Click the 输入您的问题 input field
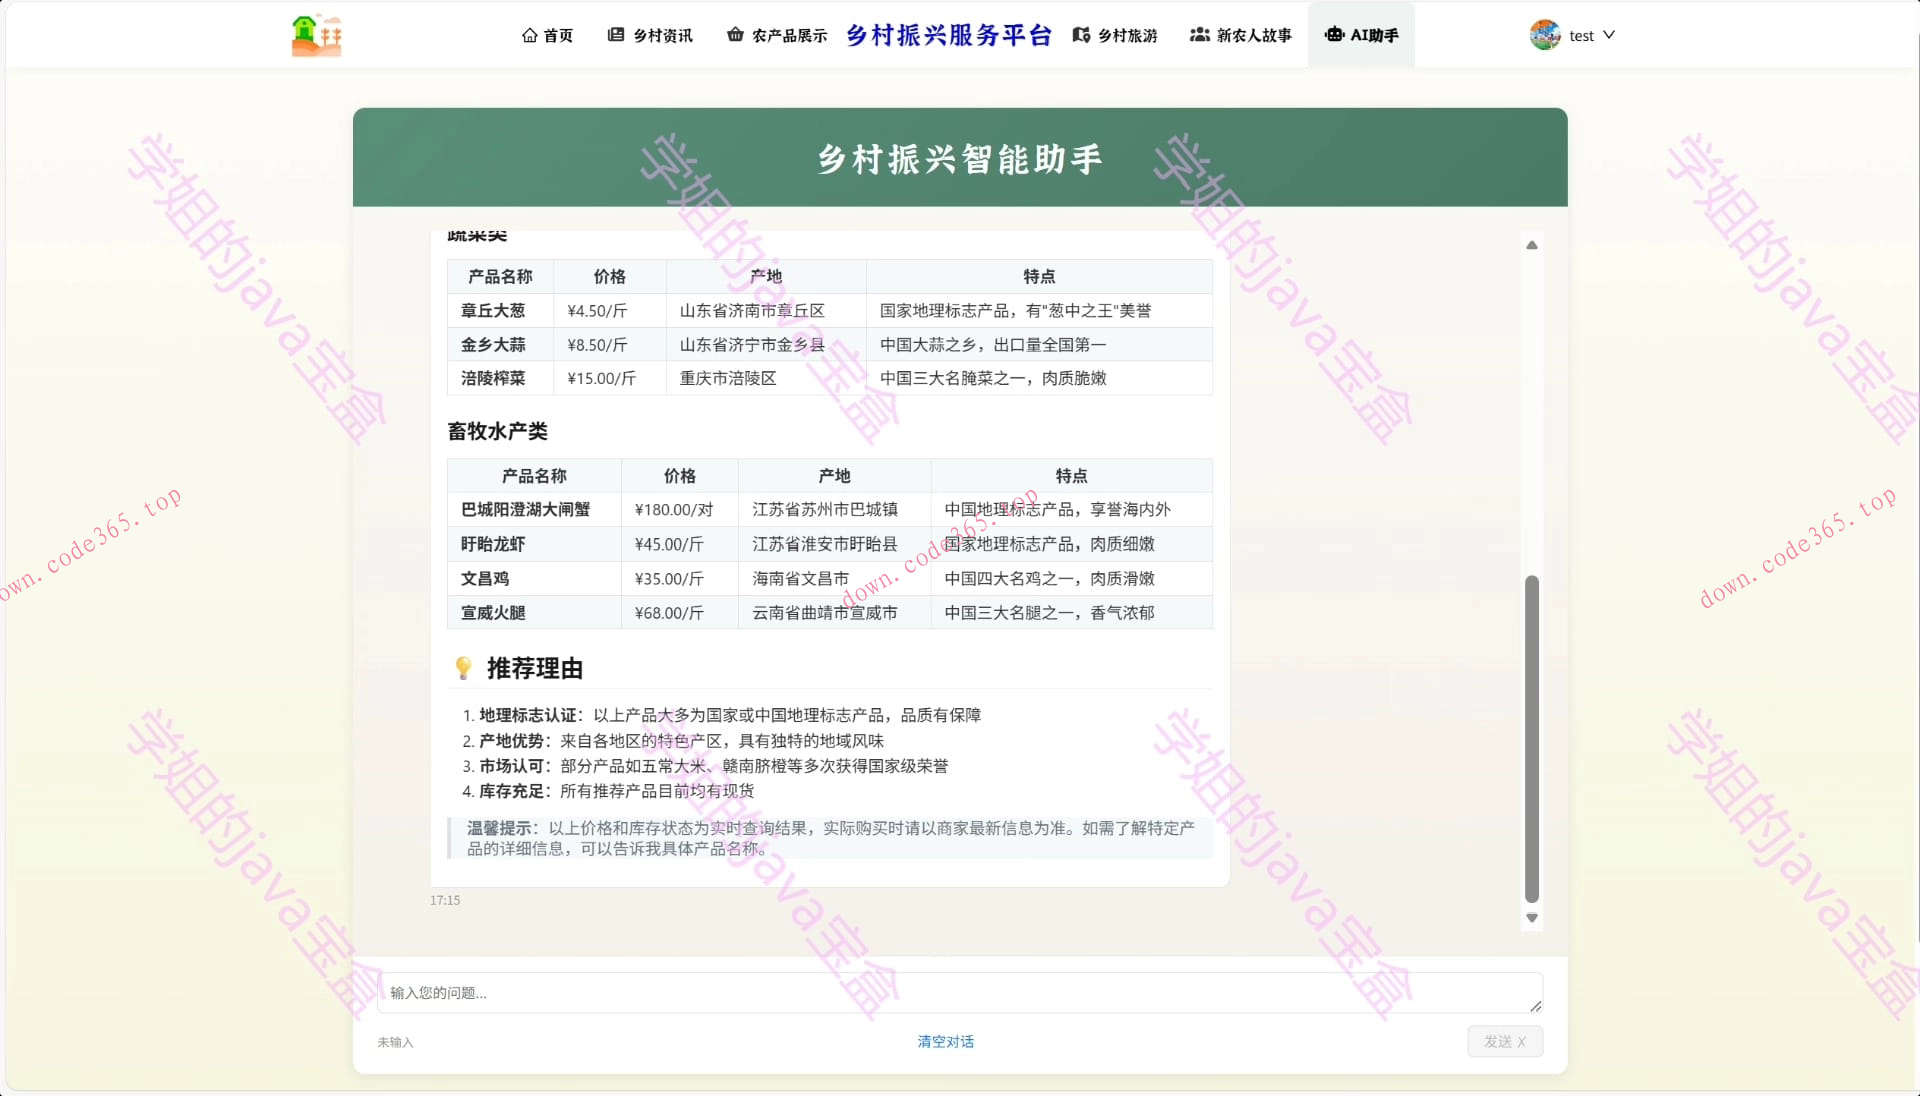 (958, 993)
